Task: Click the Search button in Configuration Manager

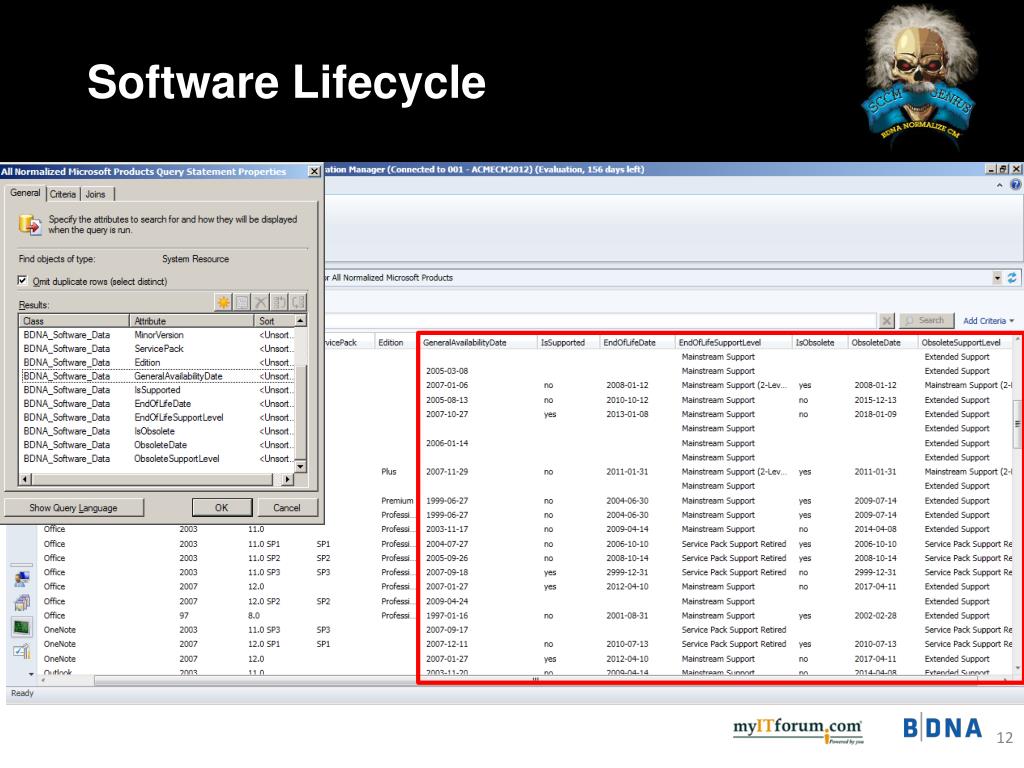Action: 926,321
